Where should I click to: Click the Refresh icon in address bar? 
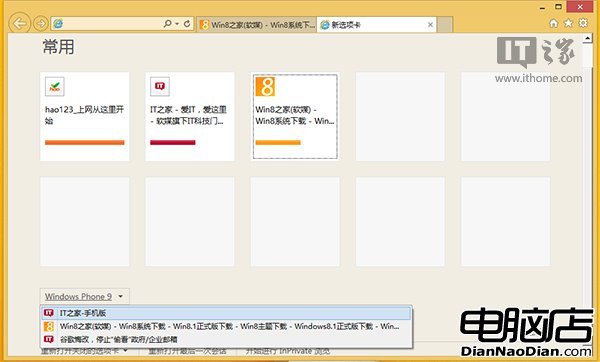click(187, 24)
